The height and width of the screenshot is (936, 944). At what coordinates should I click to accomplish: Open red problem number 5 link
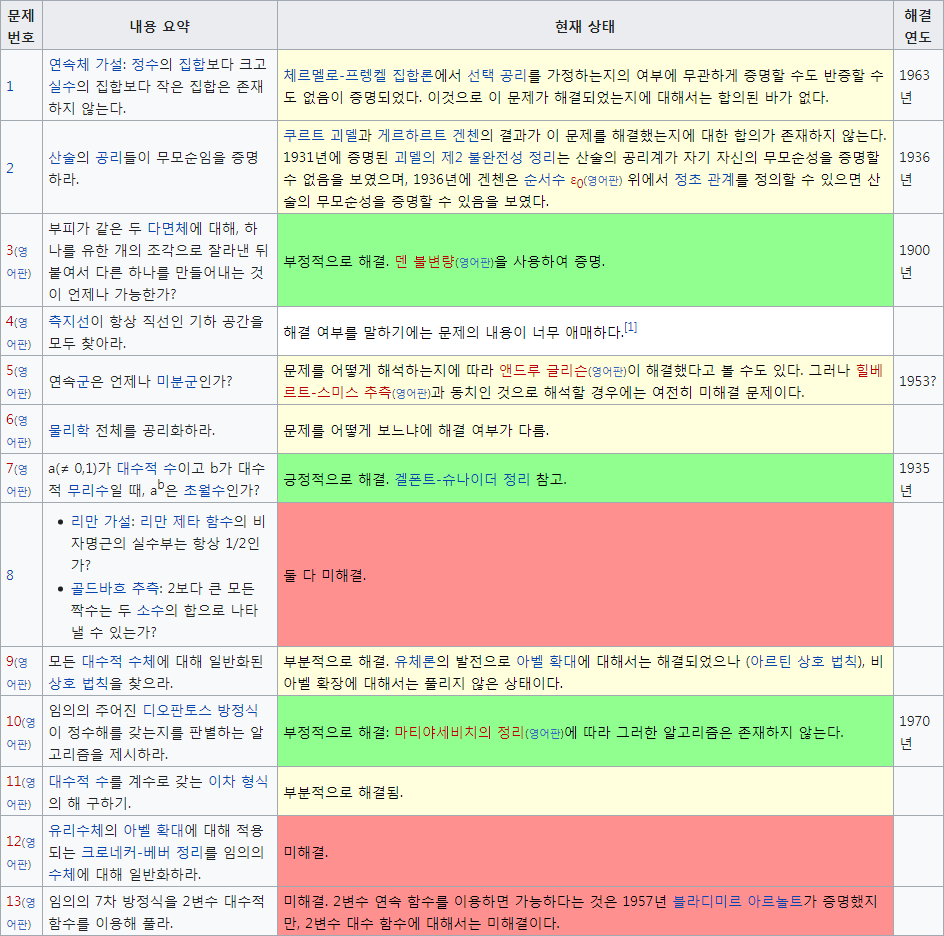pyautogui.click(x=10, y=371)
